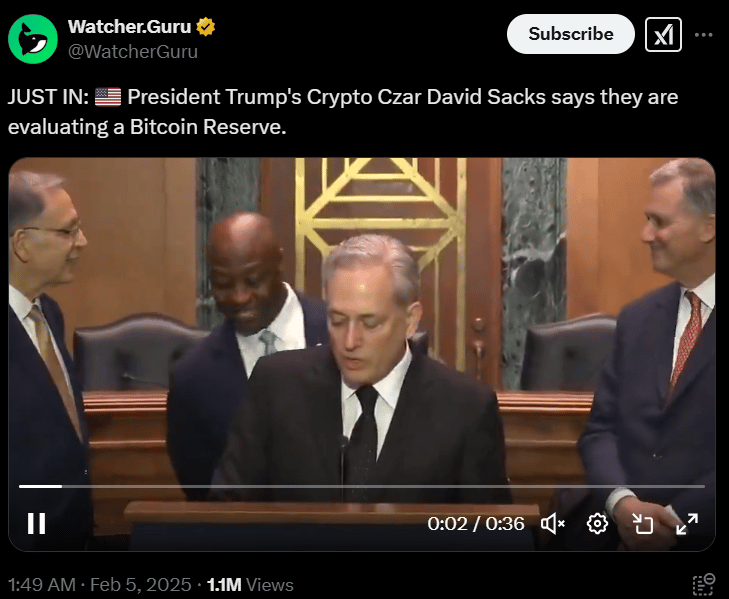Screen dimensions: 729x599
Task: Open video settings gear
Action: point(597,524)
